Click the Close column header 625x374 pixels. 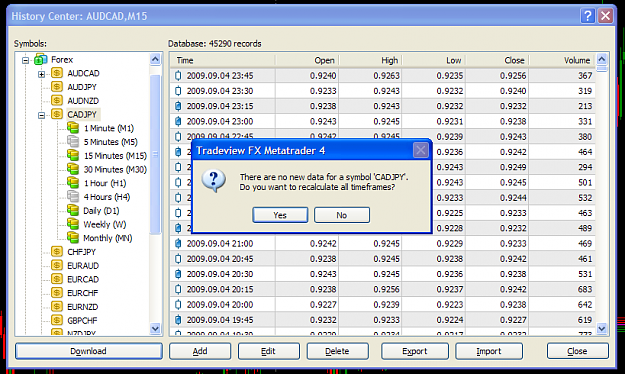pyautogui.click(x=497, y=60)
